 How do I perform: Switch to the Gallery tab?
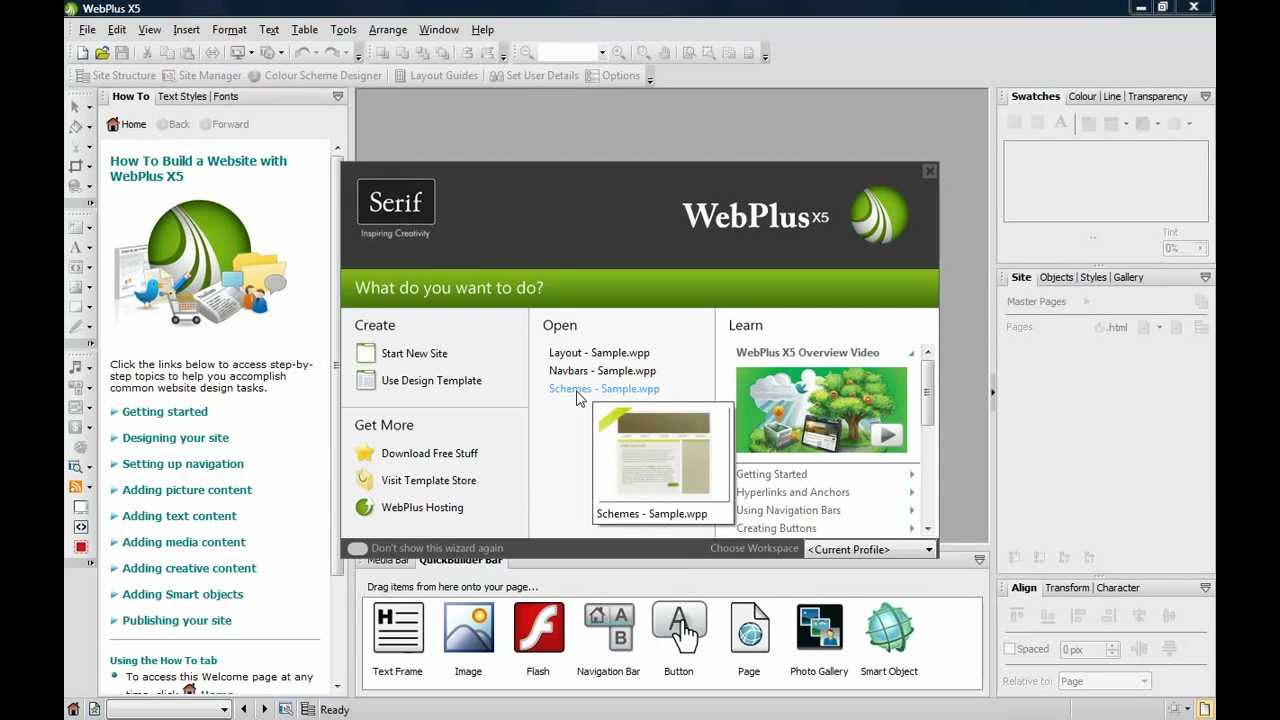(x=1128, y=278)
